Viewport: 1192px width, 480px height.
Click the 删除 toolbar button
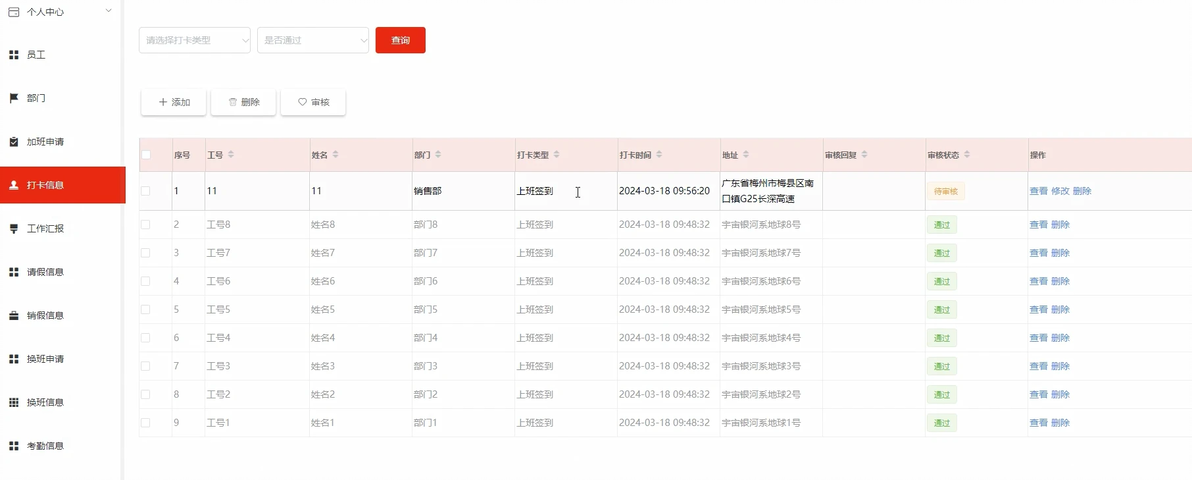click(243, 102)
